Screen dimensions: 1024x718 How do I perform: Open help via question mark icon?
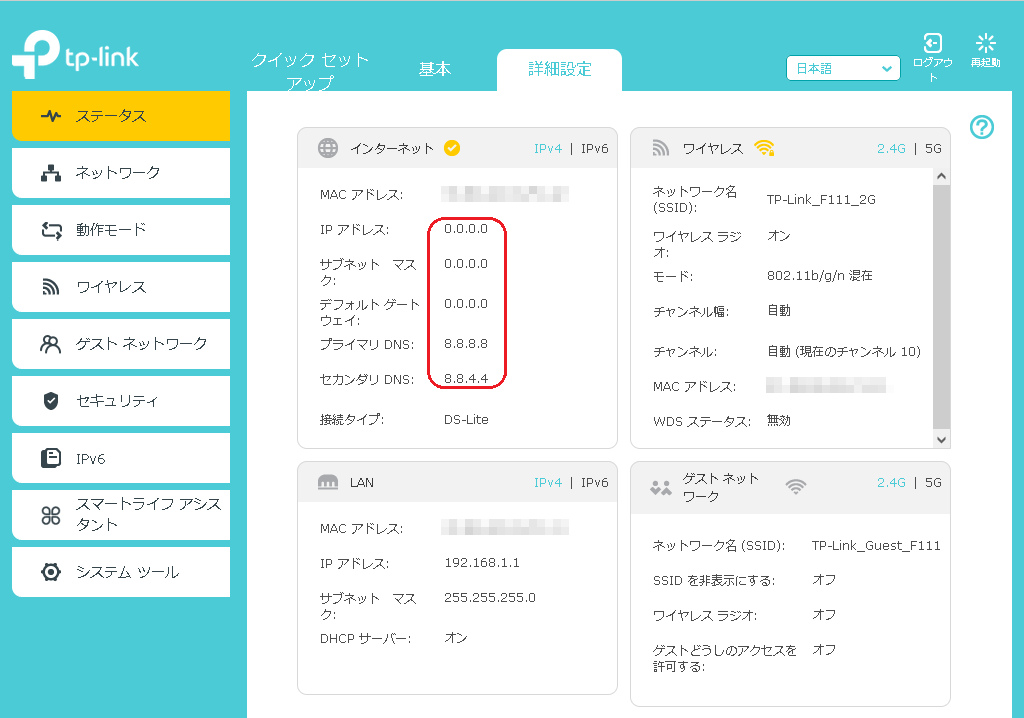pyautogui.click(x=982, y=127)
